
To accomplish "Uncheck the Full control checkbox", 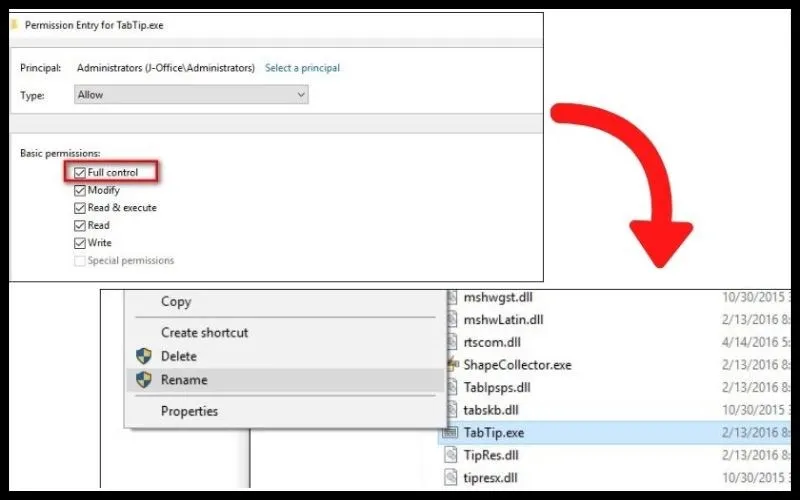I will point(80,173).
